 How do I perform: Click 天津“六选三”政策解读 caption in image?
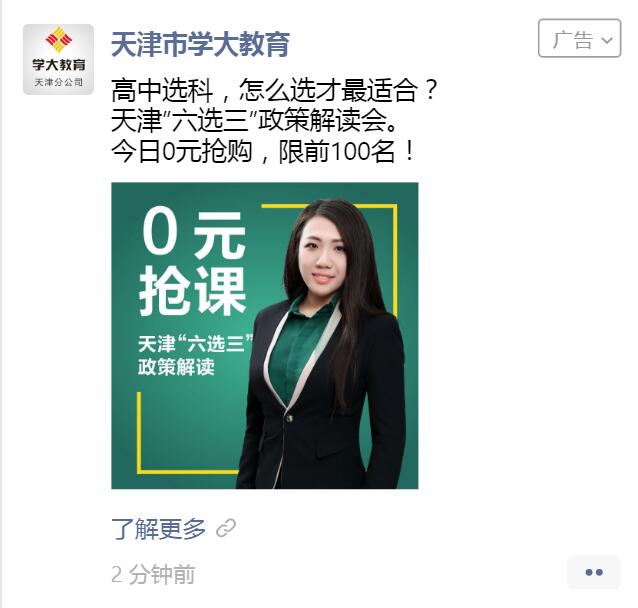click(x=195, y=355)
